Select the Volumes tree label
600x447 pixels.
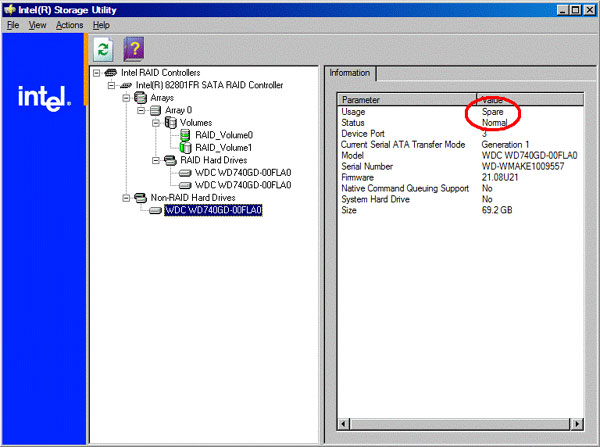click(196, 123)
